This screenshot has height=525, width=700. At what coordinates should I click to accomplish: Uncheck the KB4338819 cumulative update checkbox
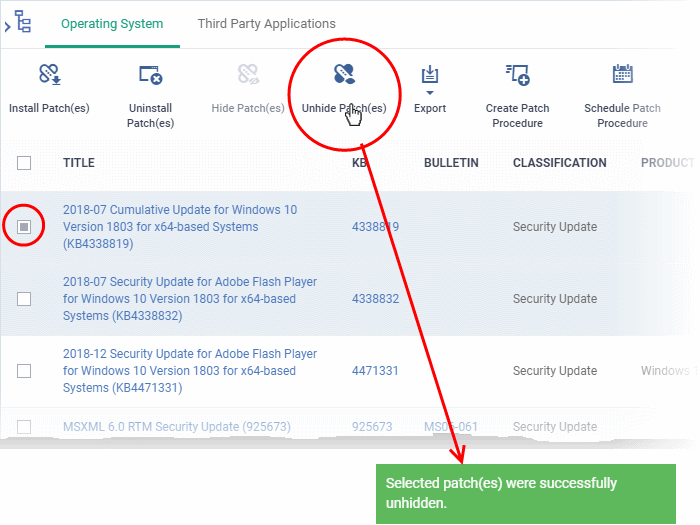click(24, 227)
